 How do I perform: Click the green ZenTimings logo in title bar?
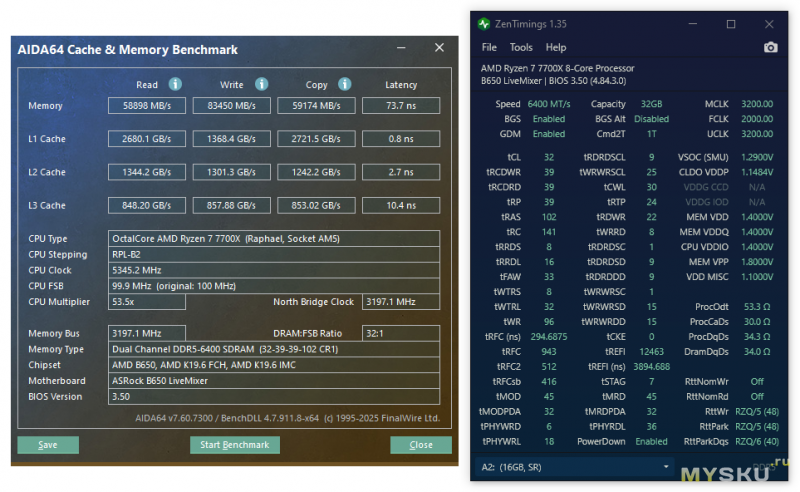484,23
